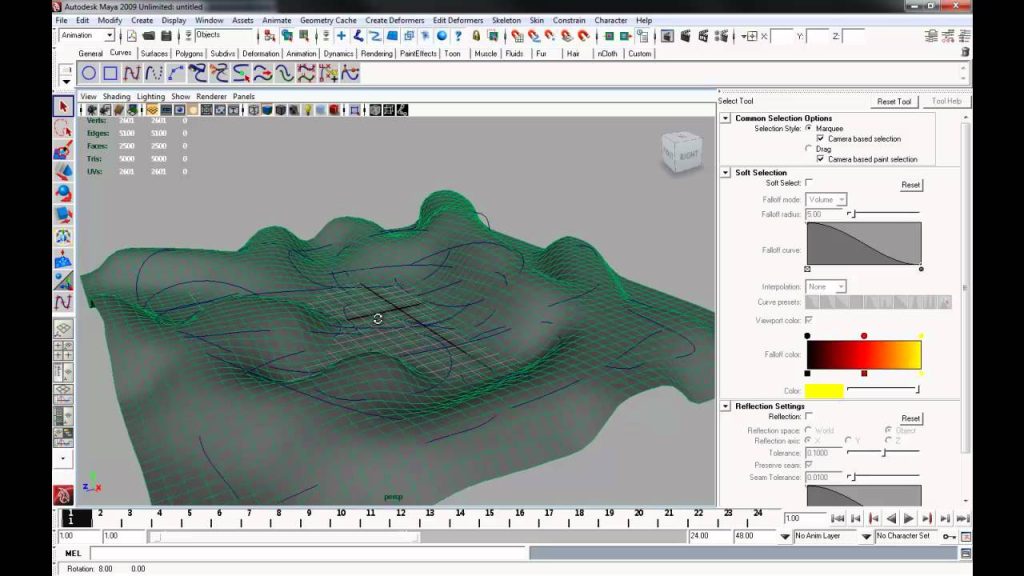Switch to the Dynamics shelf tab
Image resolution: width=1024 pixels, height=576 pixels.
point(338,54)
